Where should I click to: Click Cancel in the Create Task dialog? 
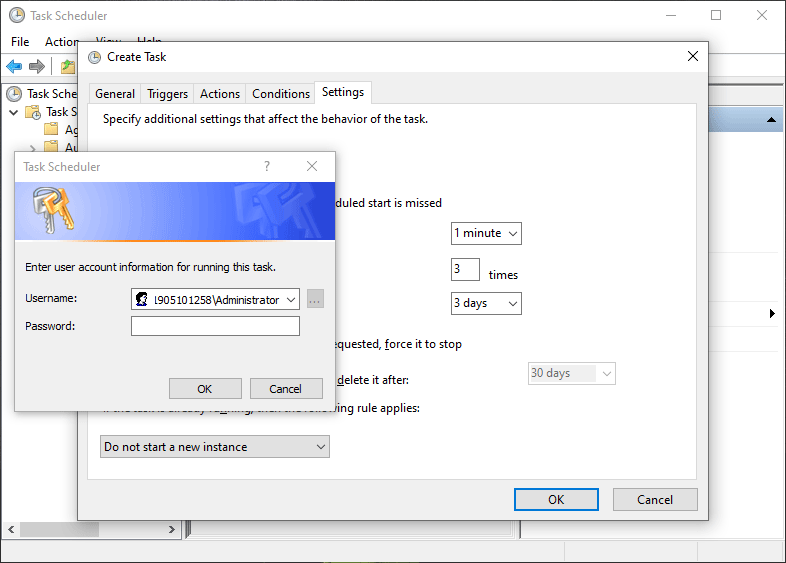(655, 499)
